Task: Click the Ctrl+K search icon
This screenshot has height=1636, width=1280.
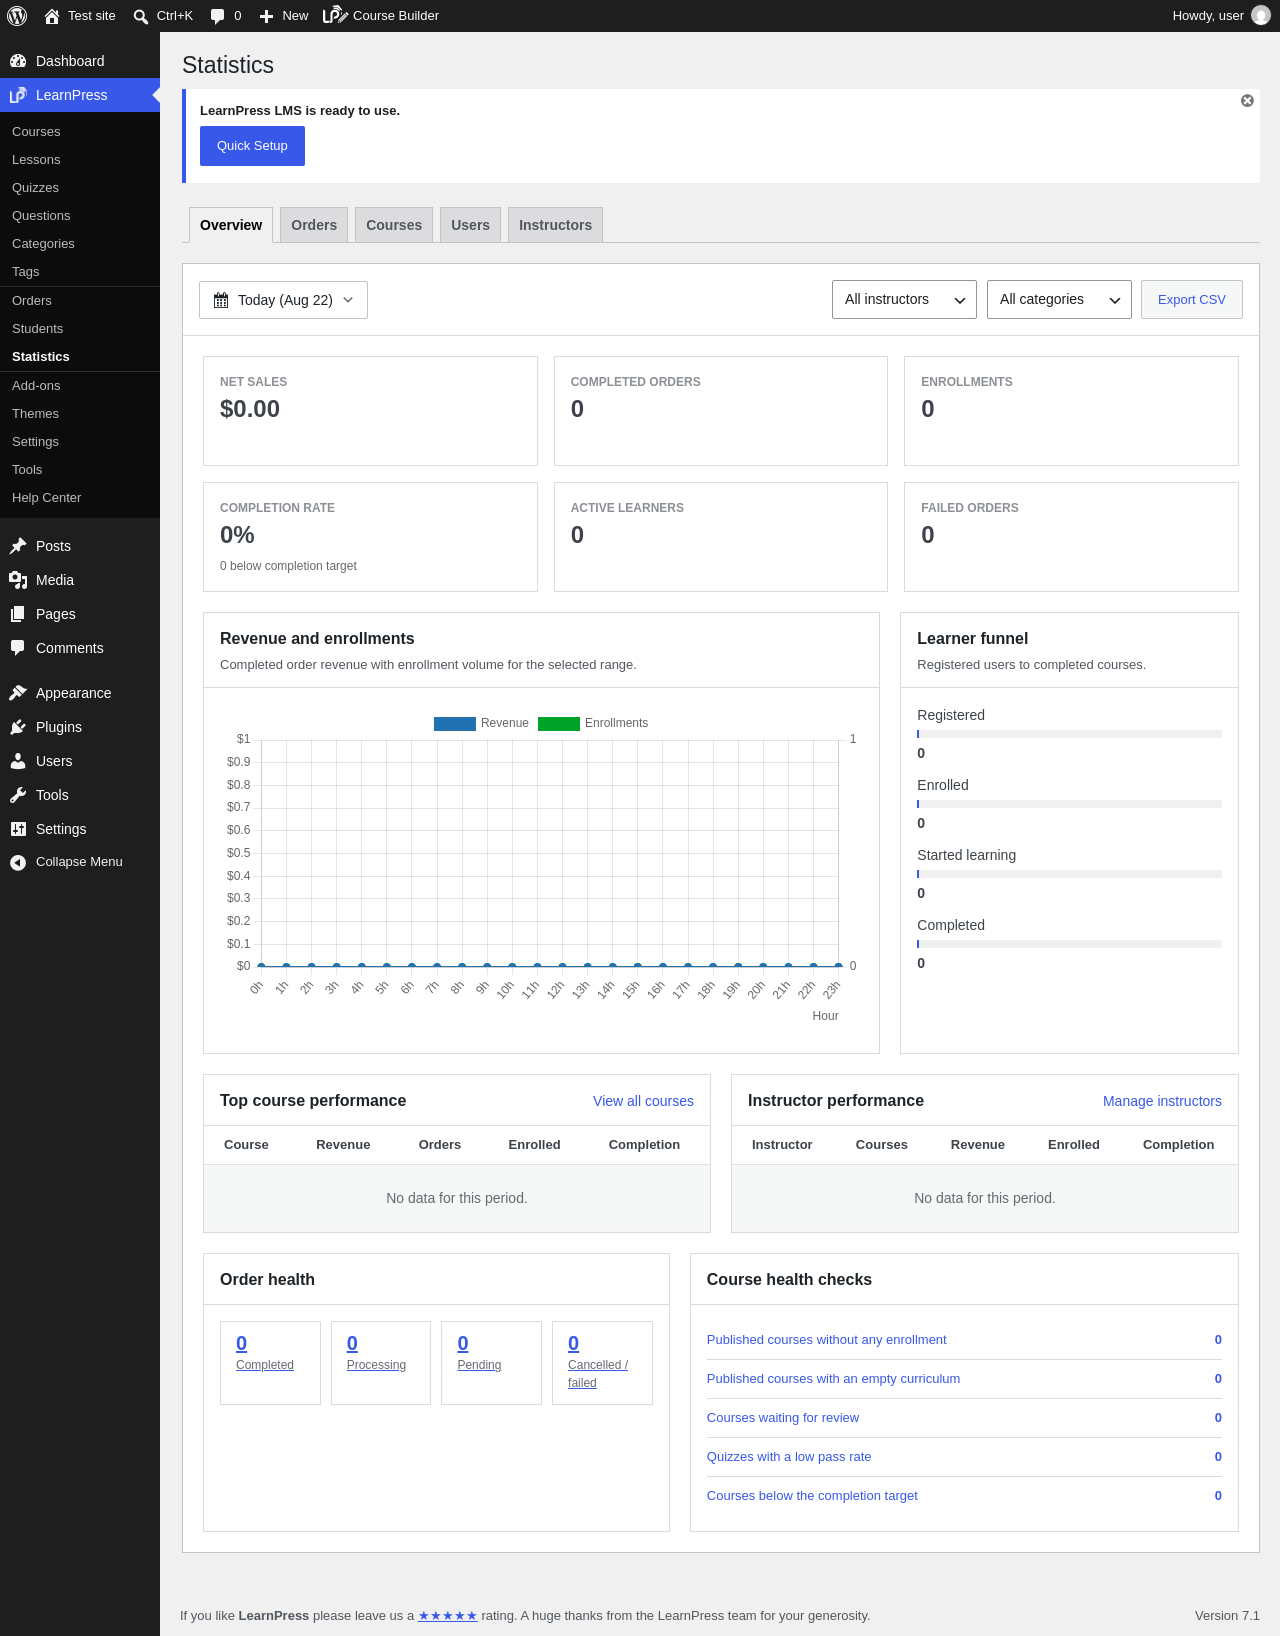Action: 141,16
